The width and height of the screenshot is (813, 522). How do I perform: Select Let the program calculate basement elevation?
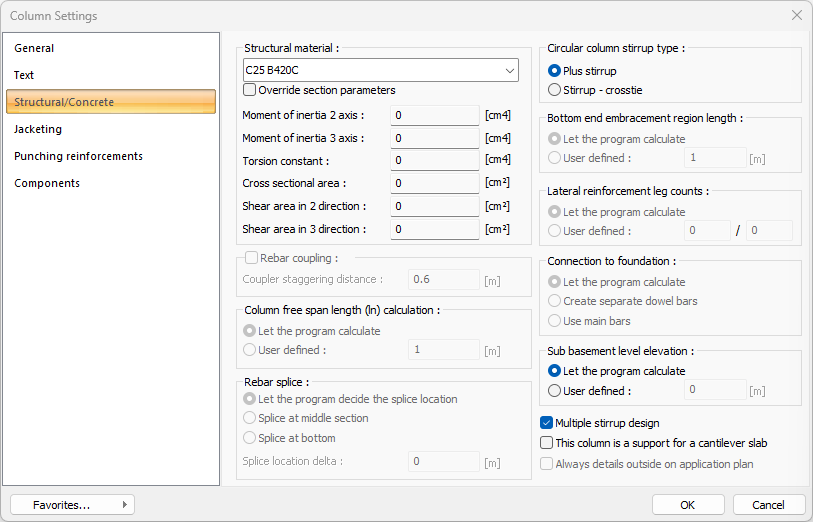555,371
